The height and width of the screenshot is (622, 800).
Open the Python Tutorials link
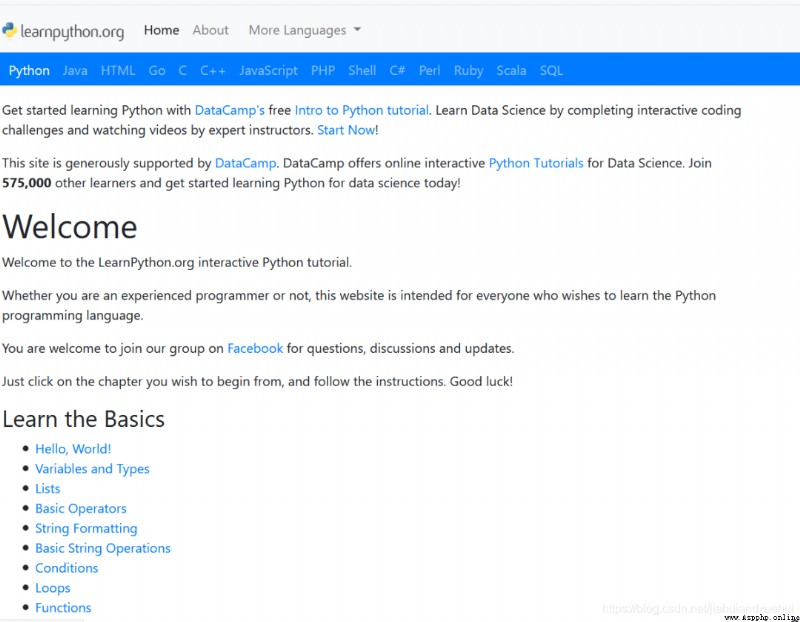[x=536, y=163]
